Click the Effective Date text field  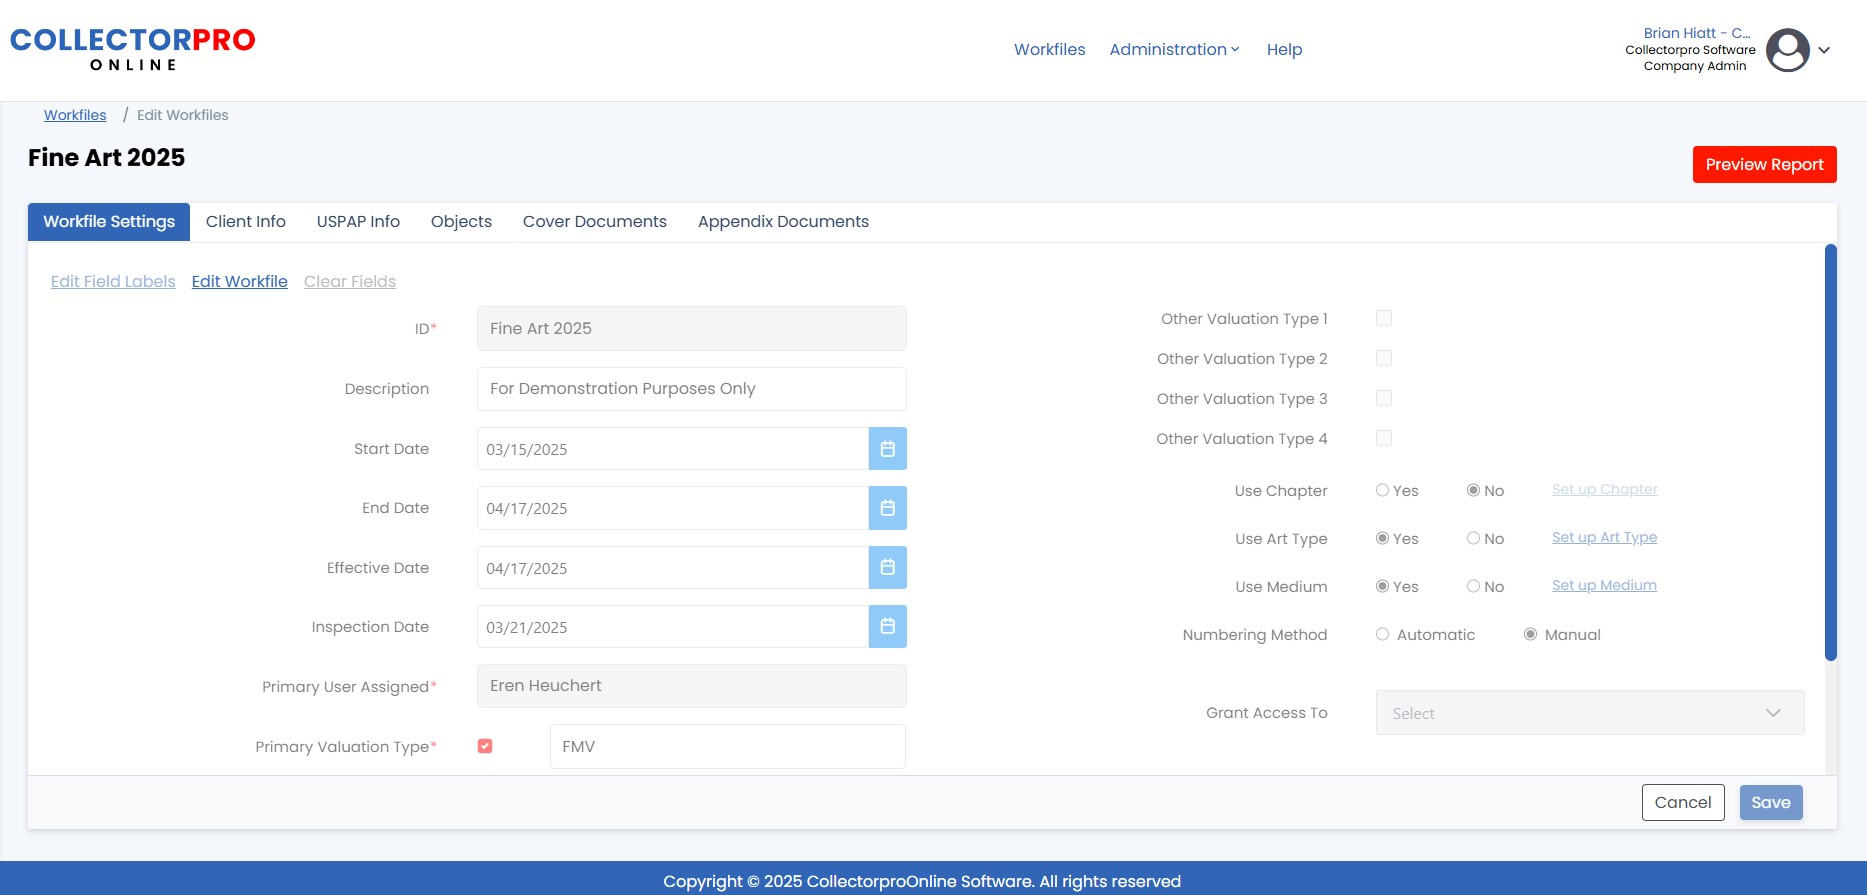(673, 567)
